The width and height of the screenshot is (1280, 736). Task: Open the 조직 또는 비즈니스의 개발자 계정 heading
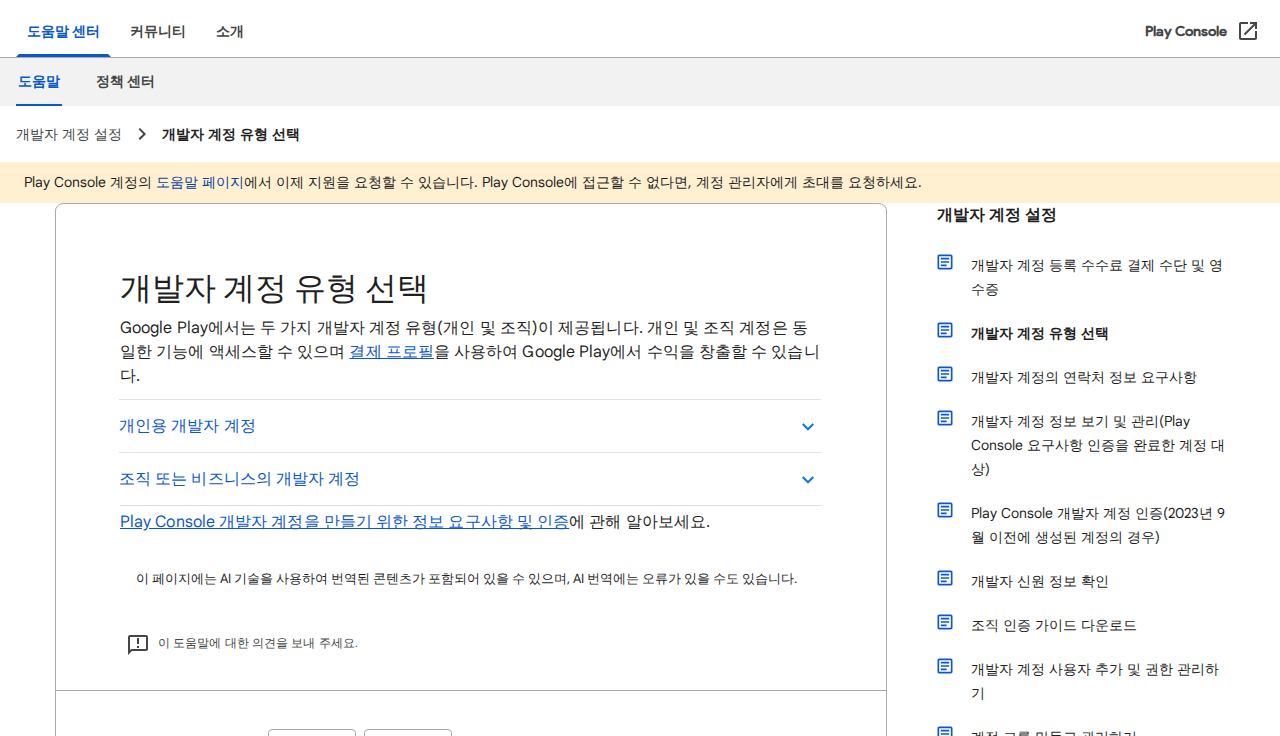tap(239, 479)
